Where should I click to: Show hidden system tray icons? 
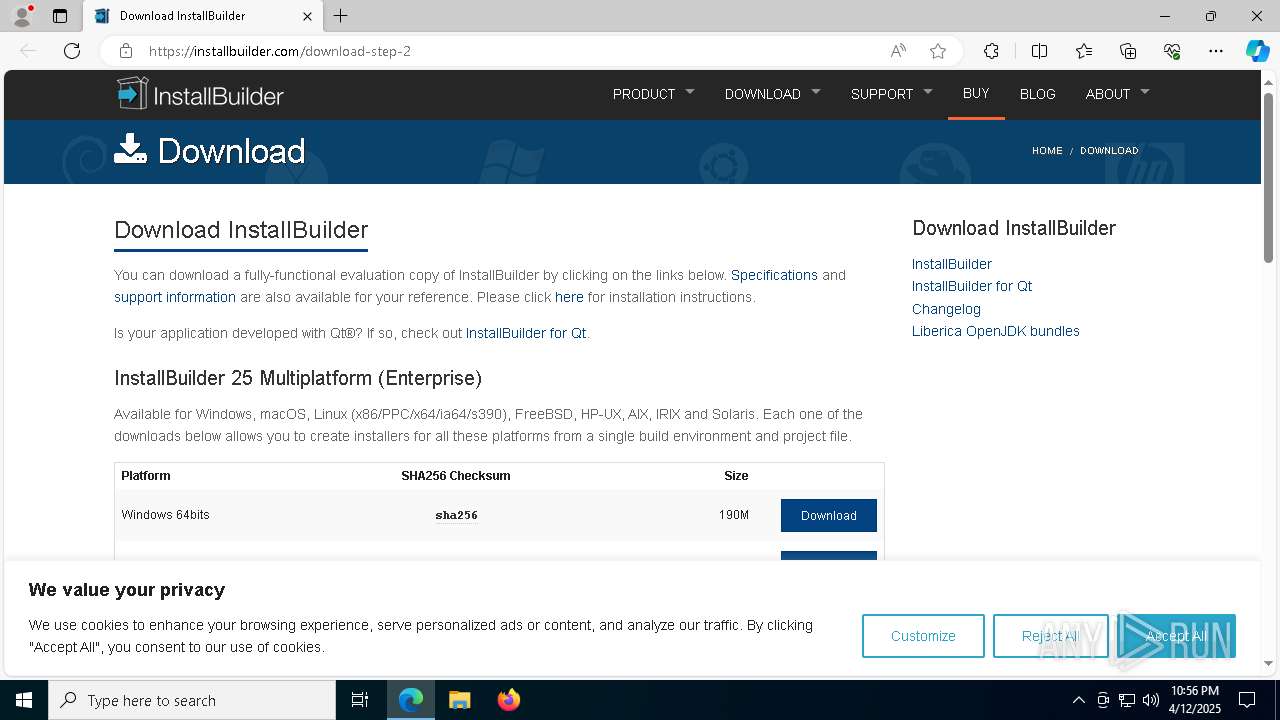tap(1078, 700)
